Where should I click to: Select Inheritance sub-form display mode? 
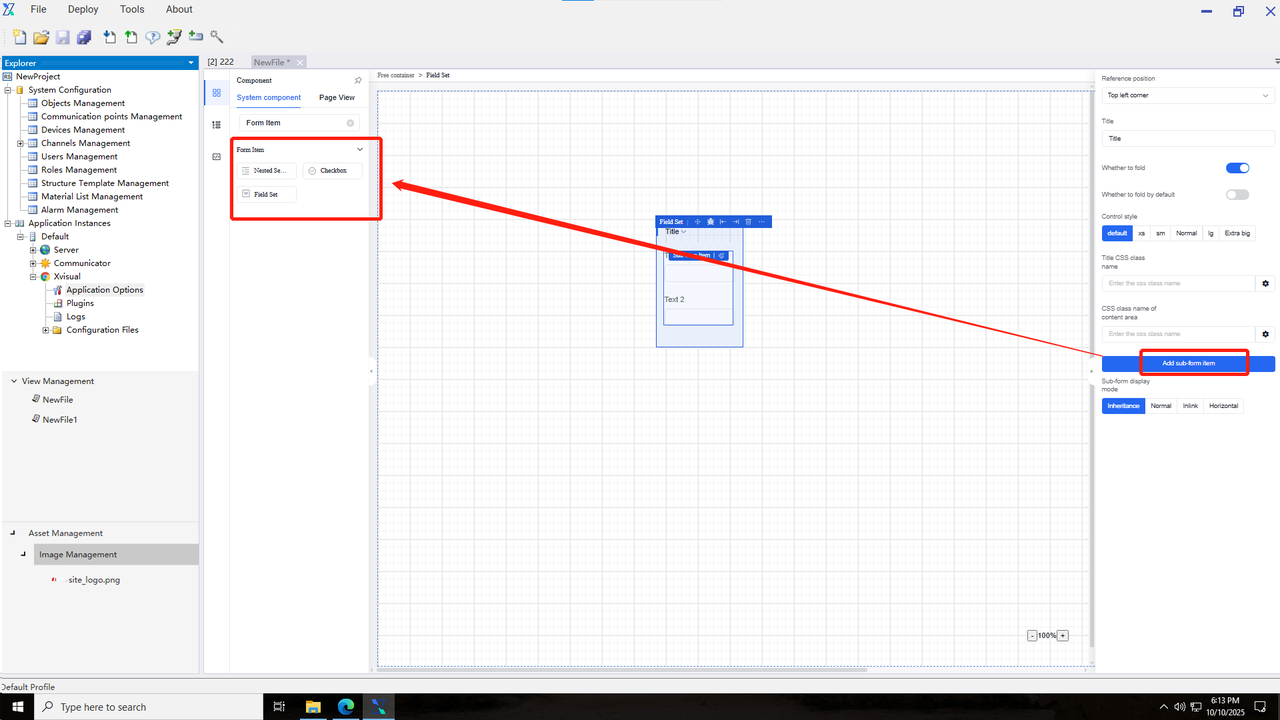[1123, 406]
